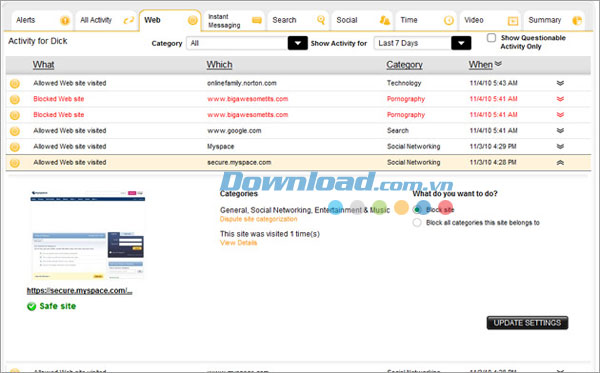Click the arrows icon on All Activity tab
This screenshot has width=600, height=373.
pyautogui.click(x=129, y=20)
